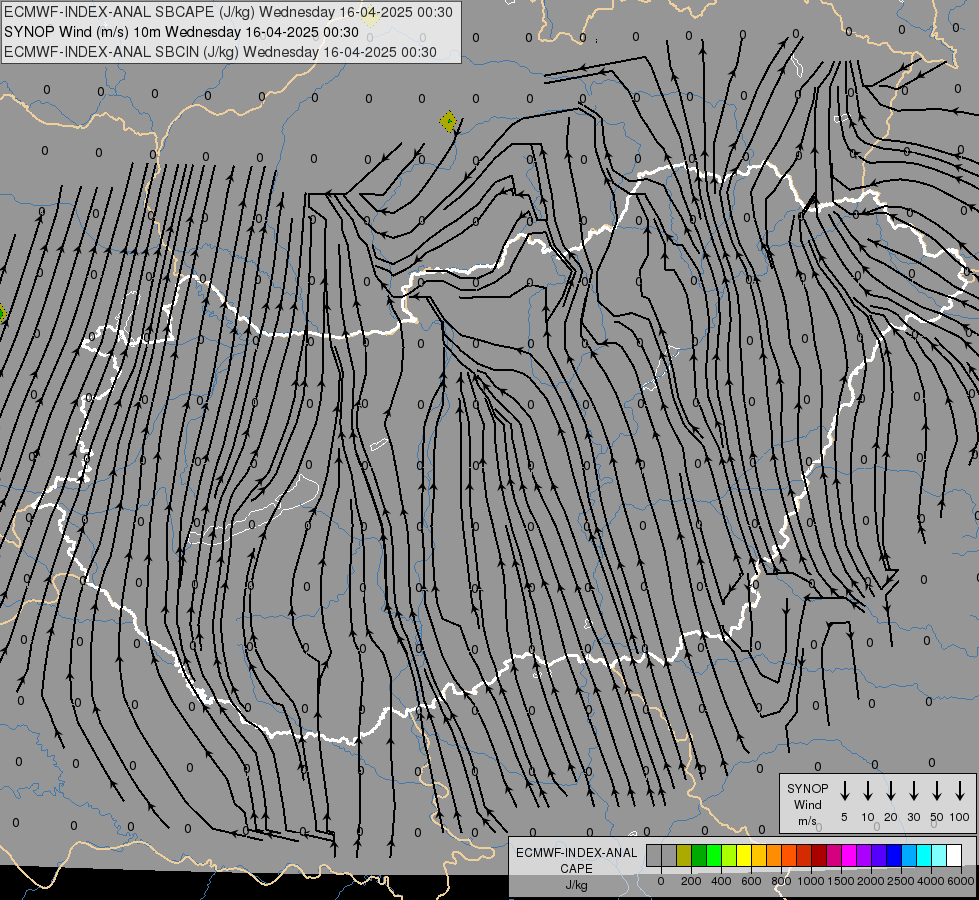Click the 30 m/s wind arrow in legend
979x900 pixels.
click(x=914, y=791)
